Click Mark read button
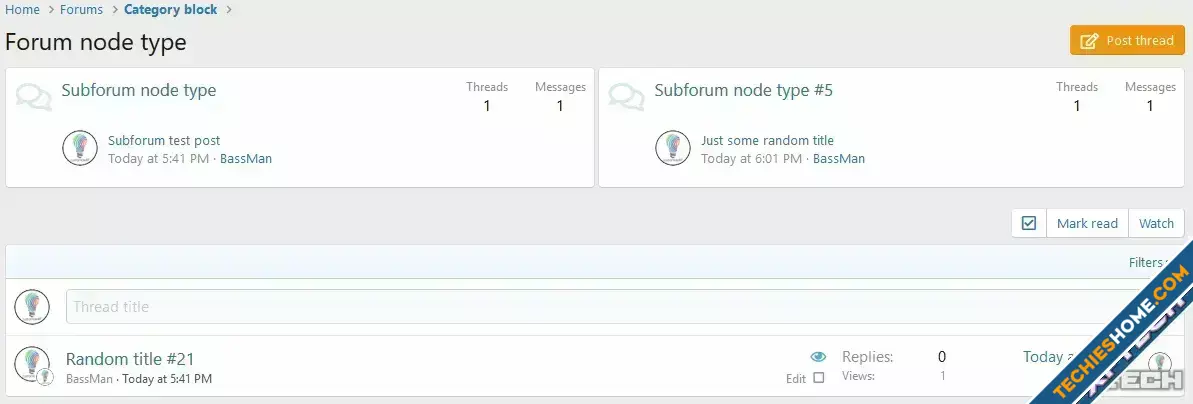 pyautogui.click(x=1087, y=223)
